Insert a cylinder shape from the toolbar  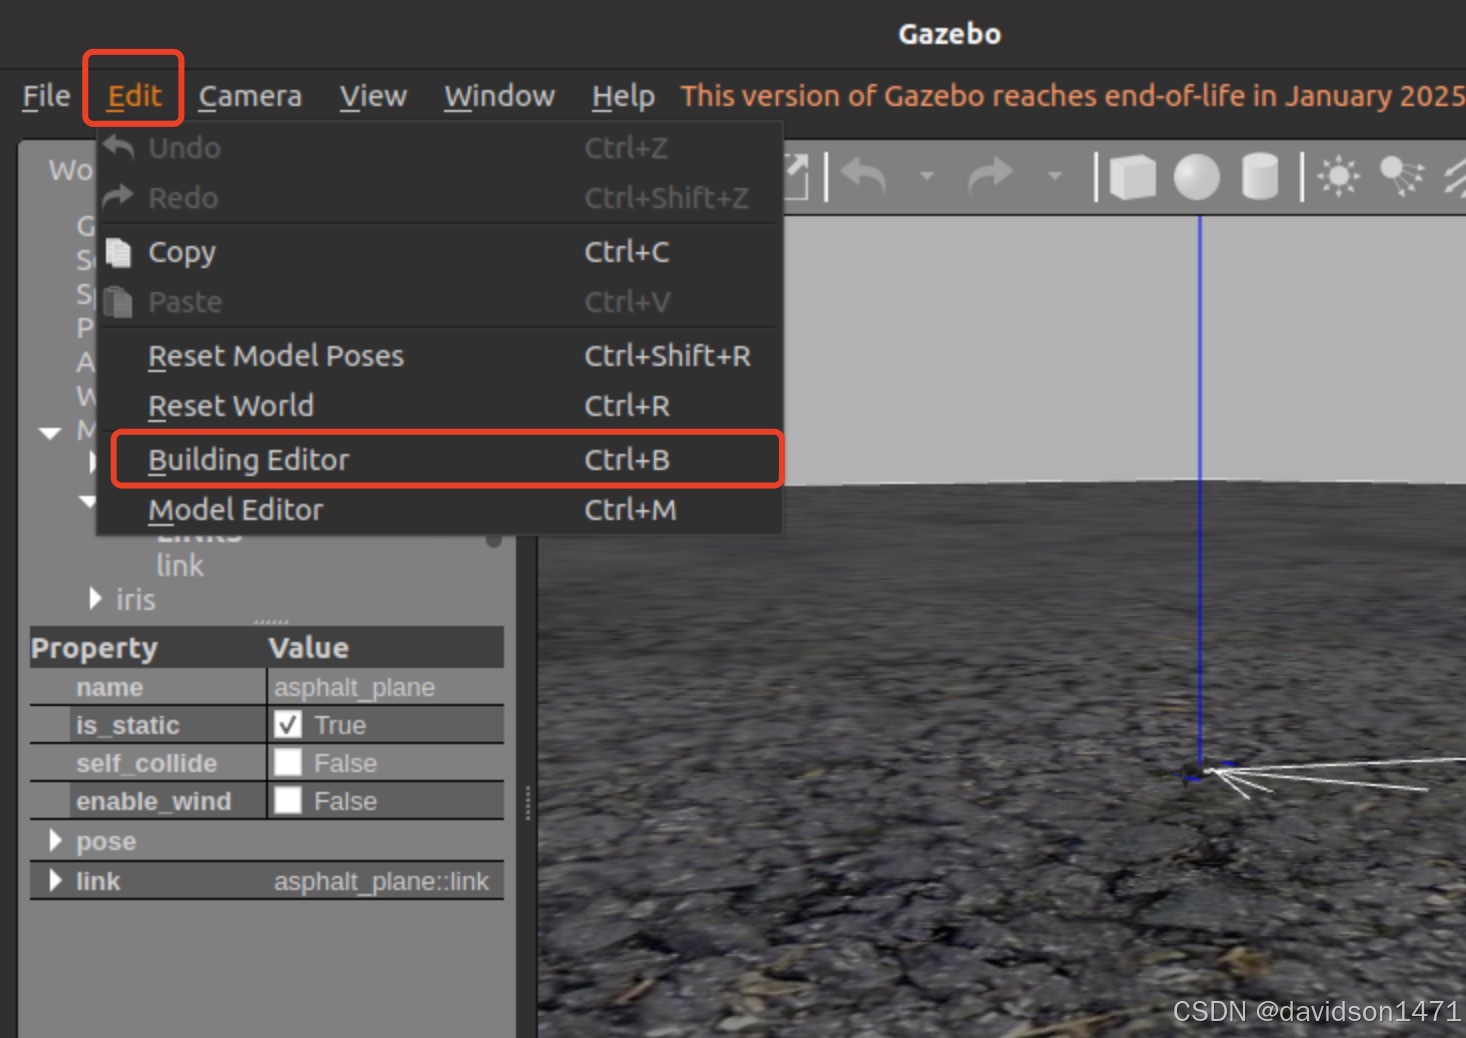1260,177
